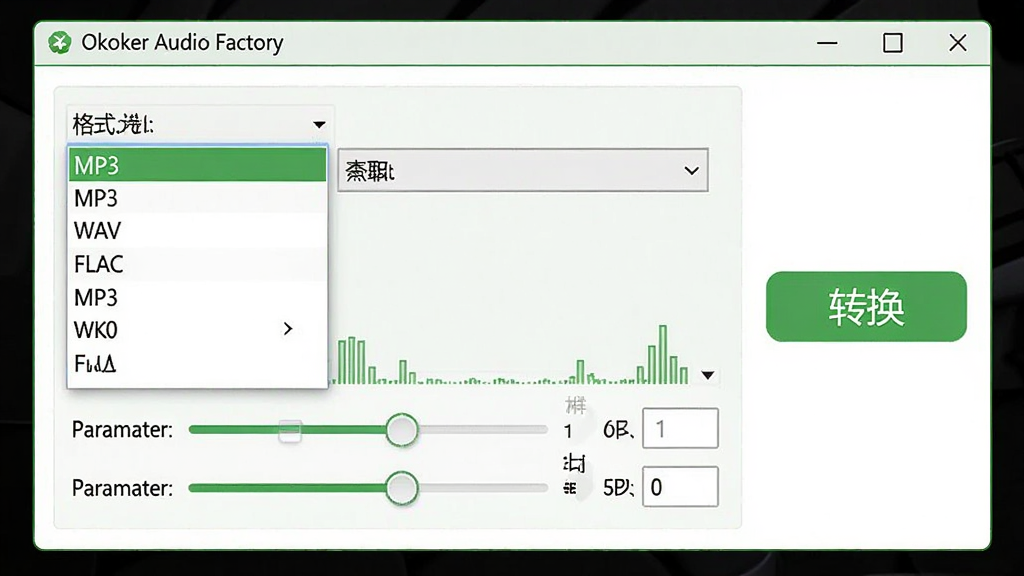Close the Okoker Audio Factory window
This screenshot has width=1024, height=576.
tap(957, 43)
